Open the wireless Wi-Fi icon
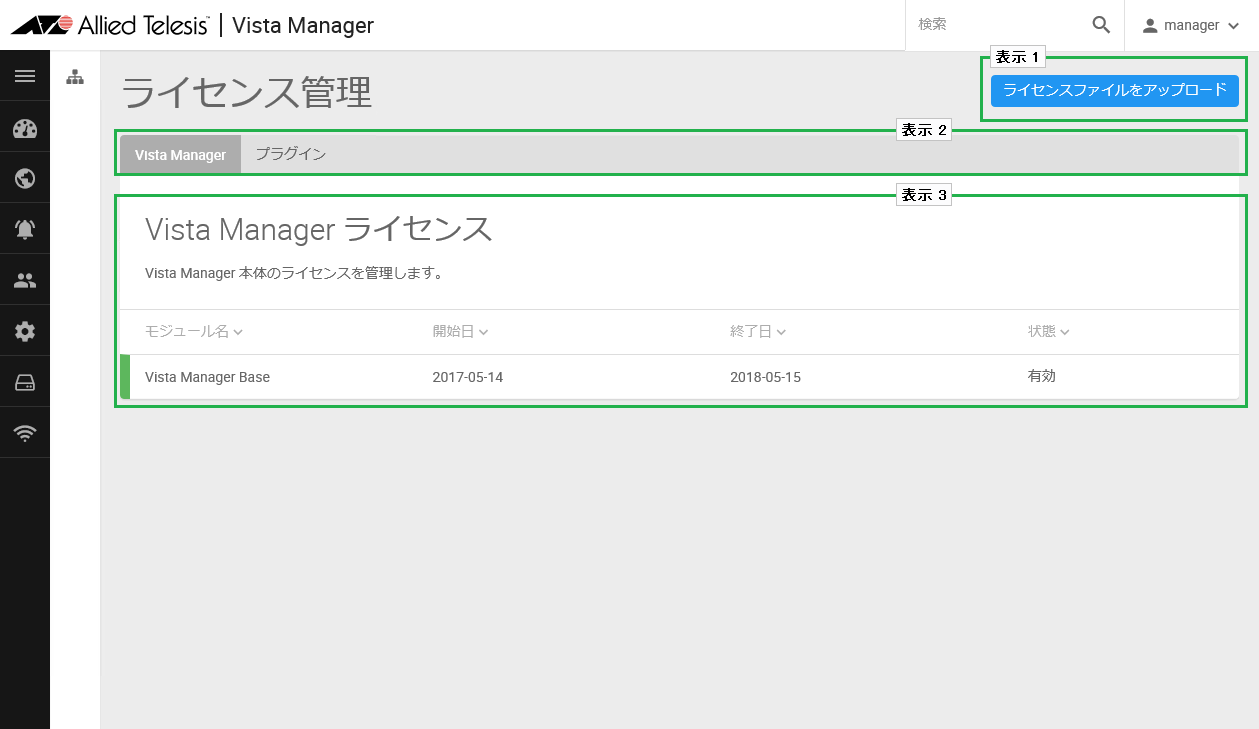Image resolution: width=1259 pixels, height=729 pixels. click(25, 433)
